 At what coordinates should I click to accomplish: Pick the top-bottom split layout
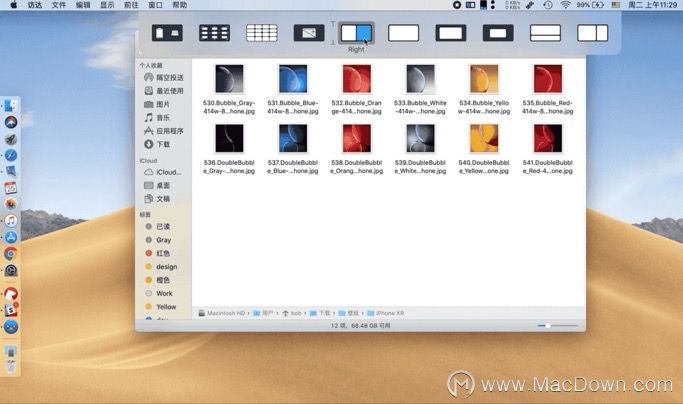pos(545,33)
